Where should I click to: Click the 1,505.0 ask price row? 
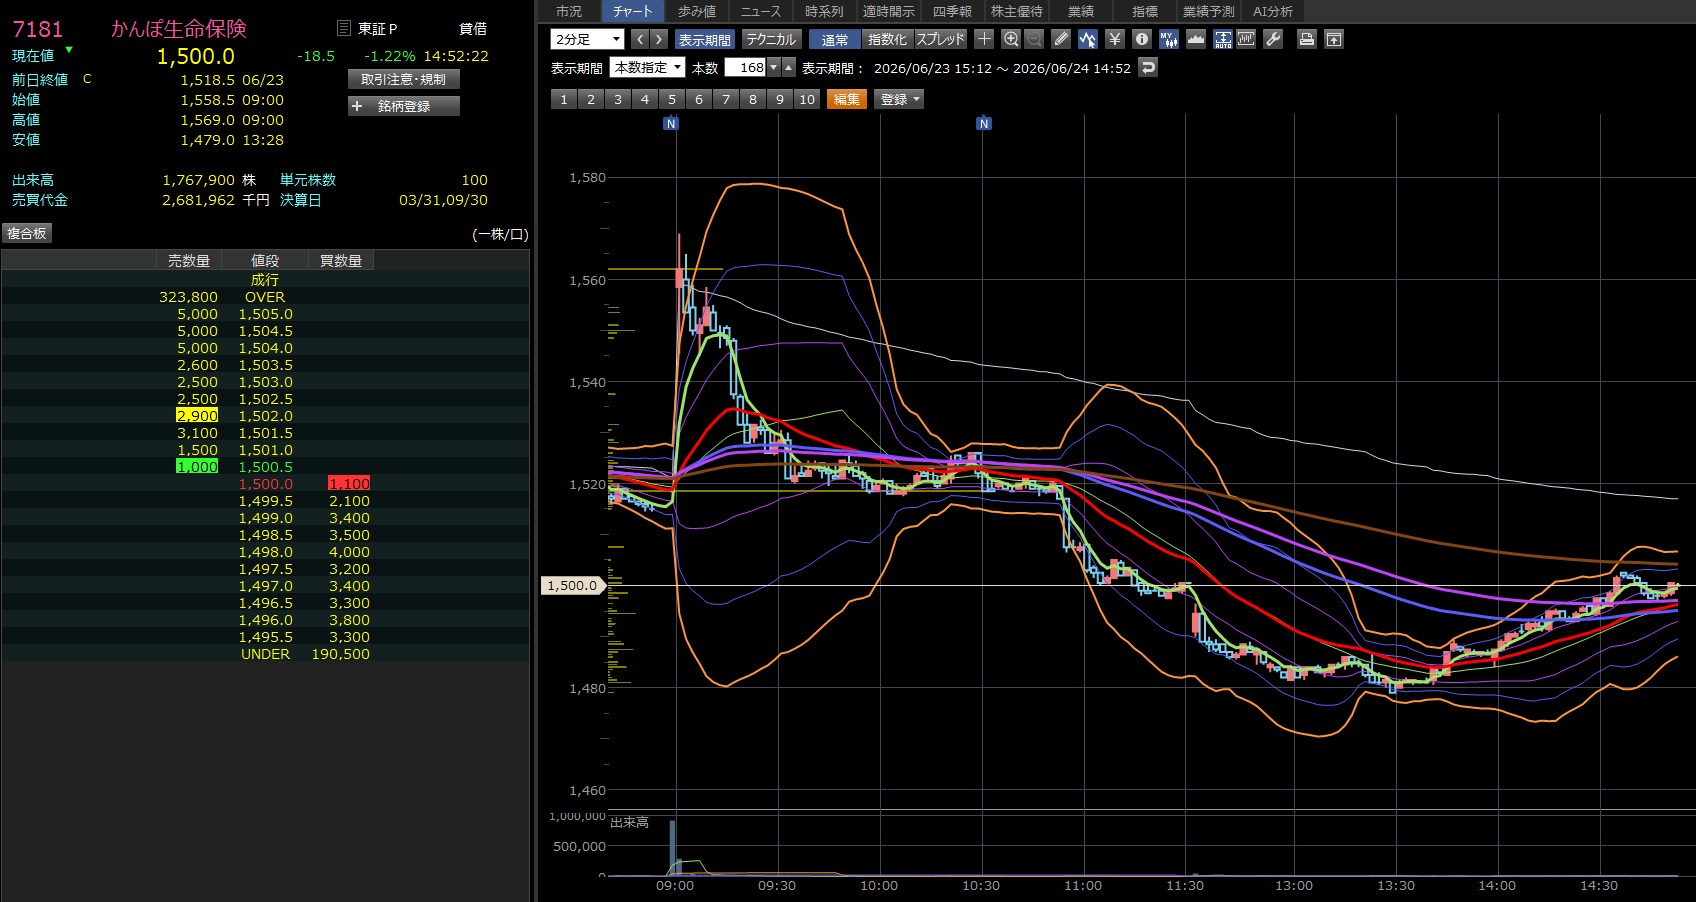265,314
